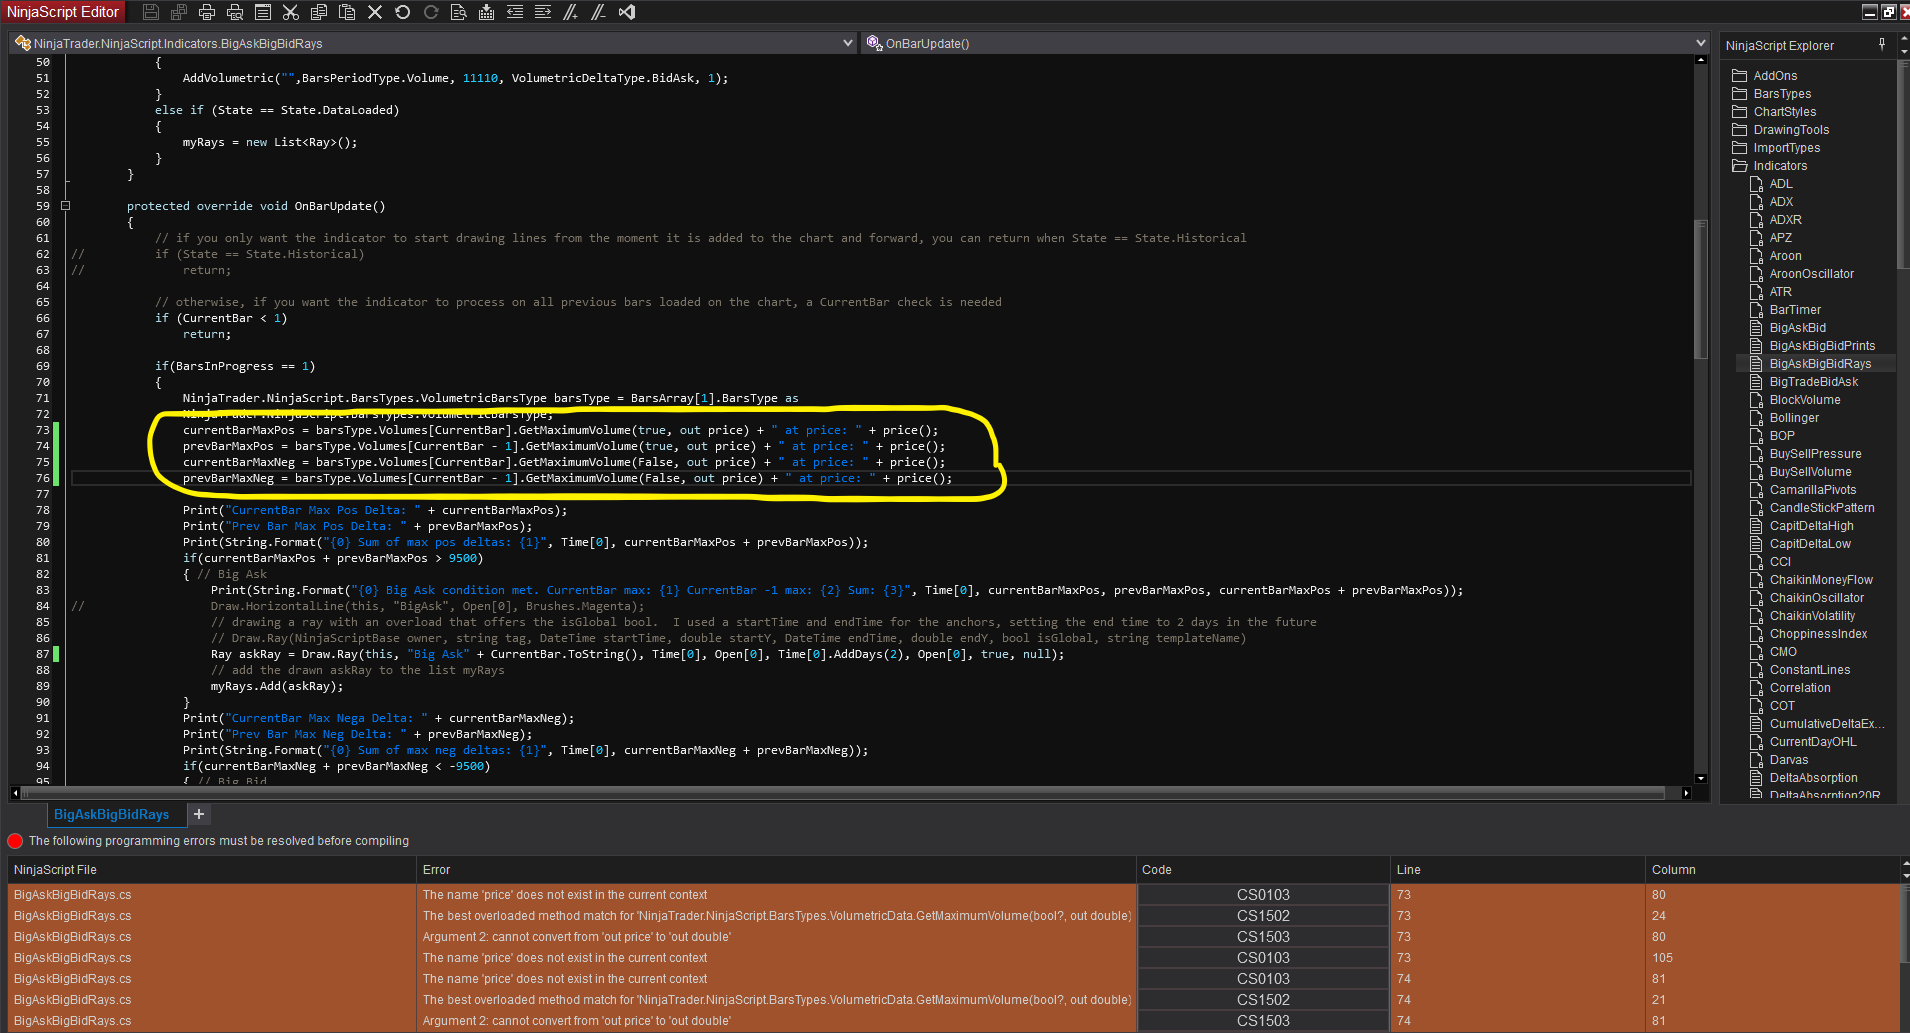Click the Undo arrow icon
This screenshot has width=1910, height=1033.
[x=403, y=12]
